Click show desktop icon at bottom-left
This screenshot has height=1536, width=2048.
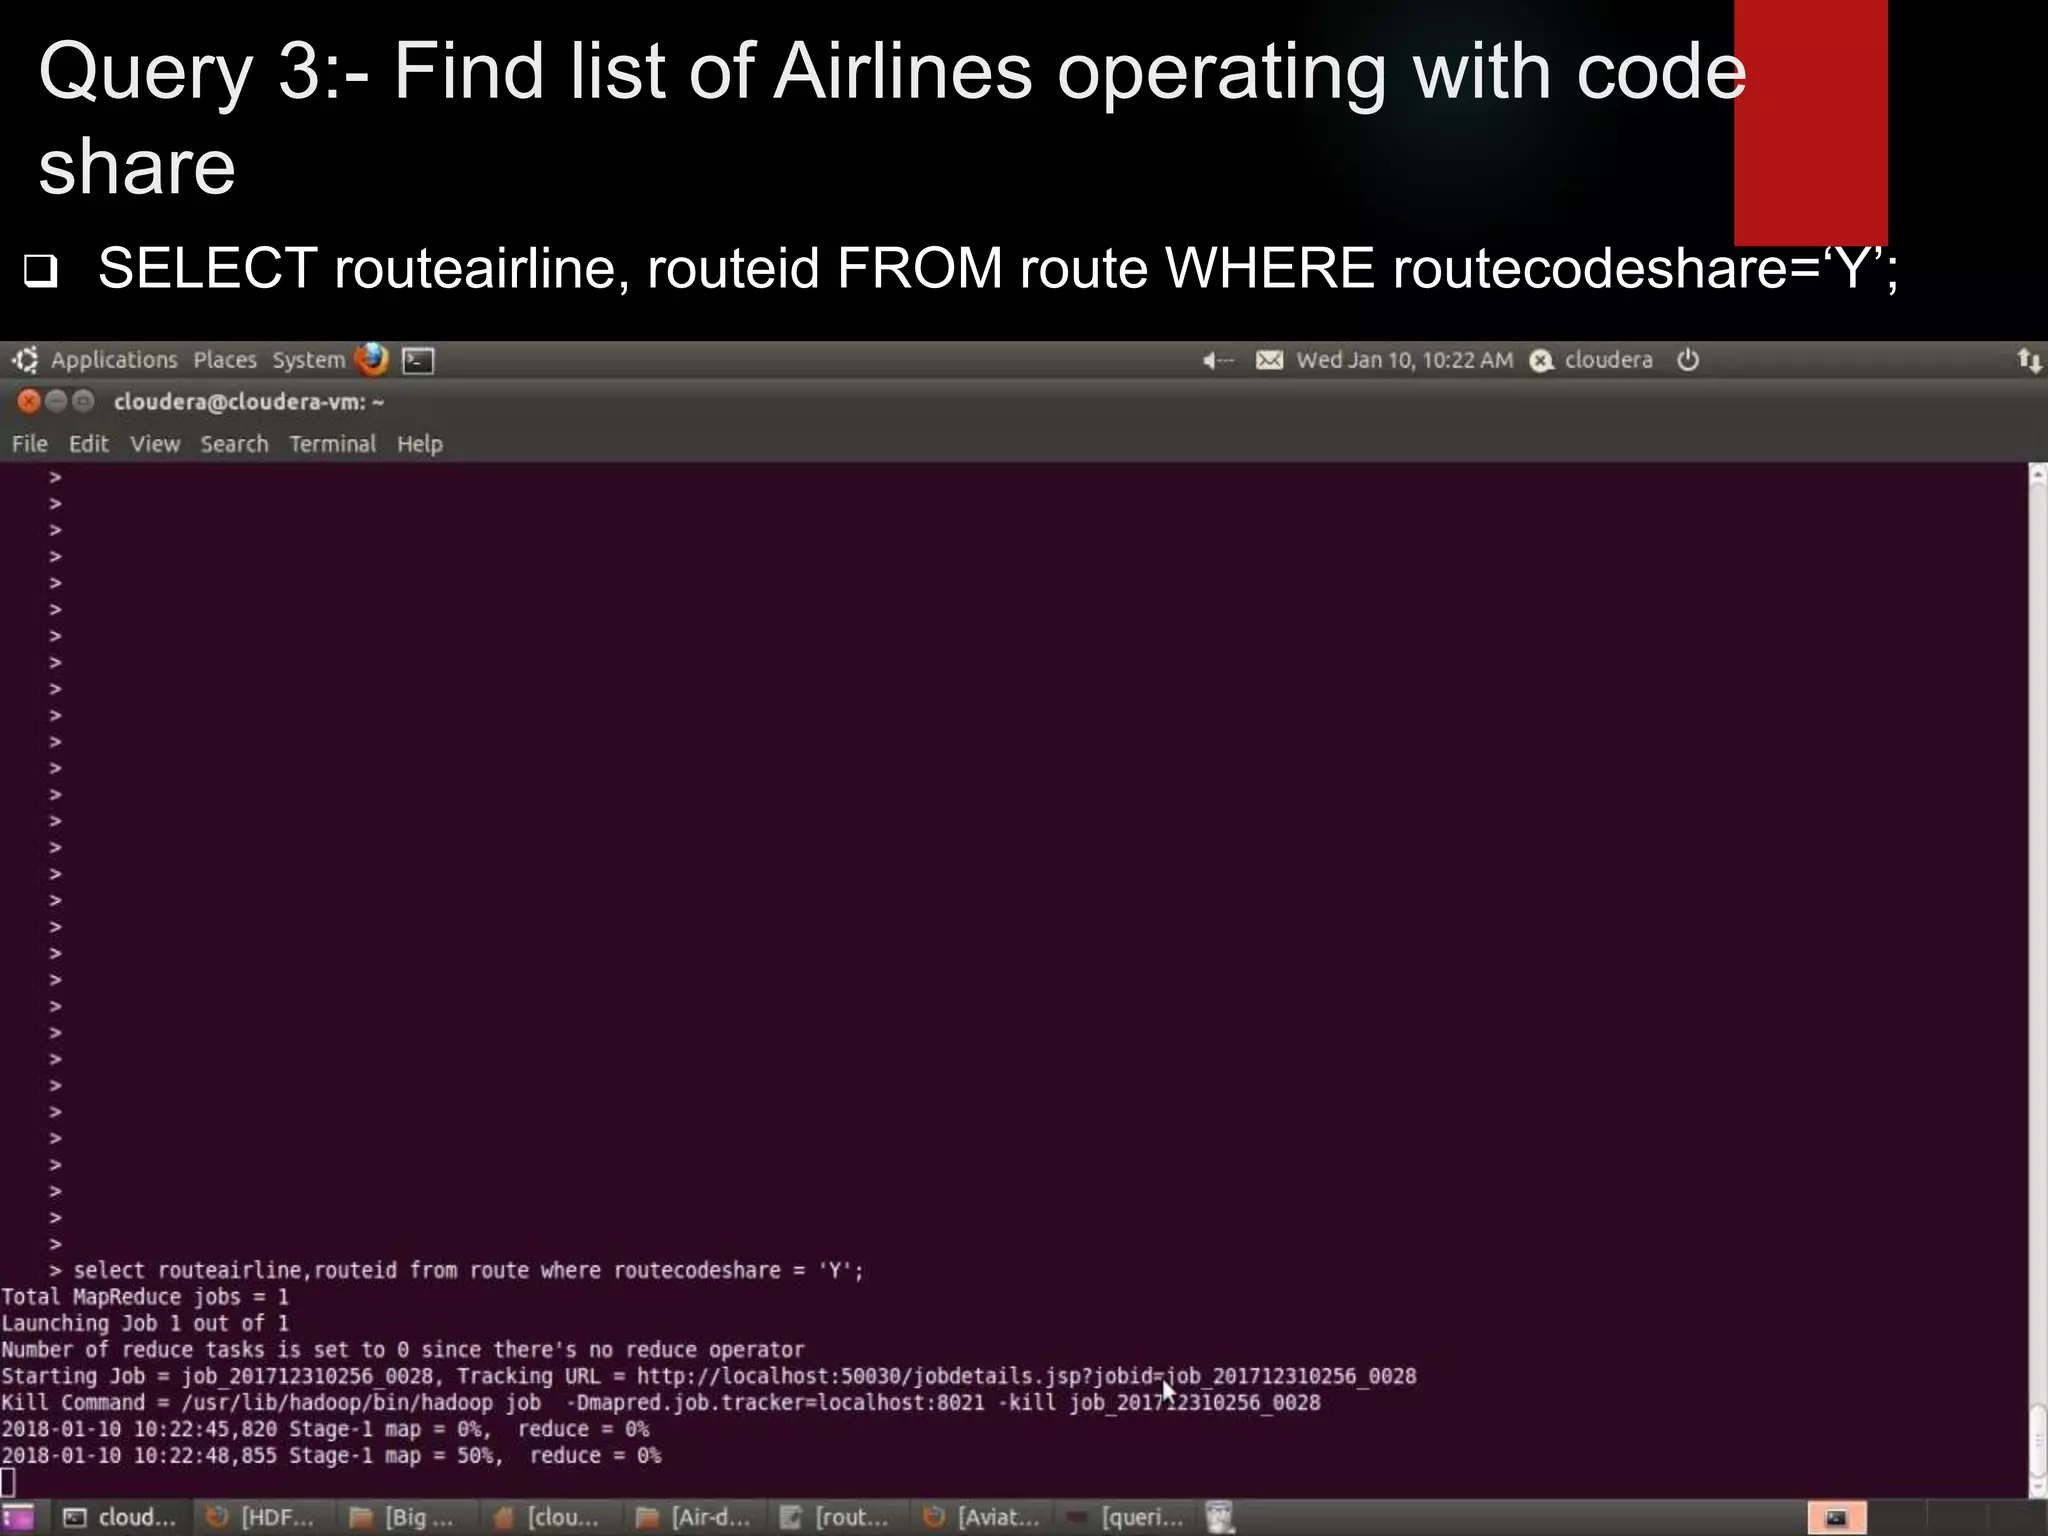[19, 1518]
